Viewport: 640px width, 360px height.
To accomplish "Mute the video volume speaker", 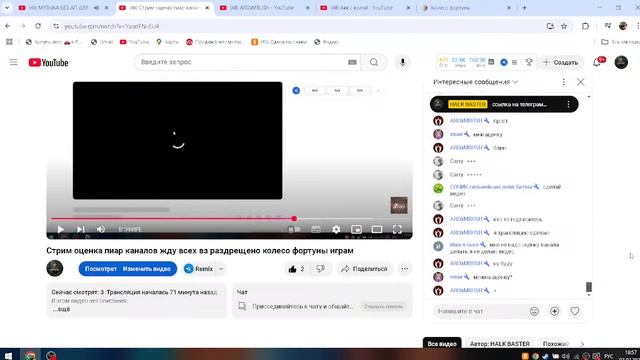I will [x=101, y=229].
